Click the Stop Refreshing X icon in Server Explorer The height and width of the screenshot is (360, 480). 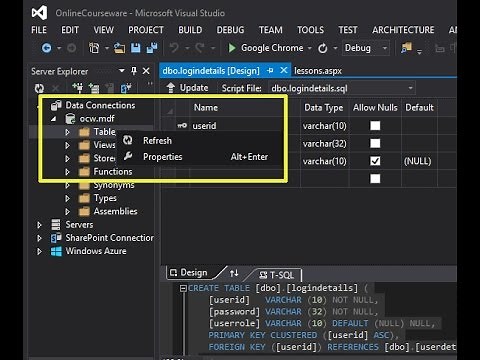[x=55, y=88]
